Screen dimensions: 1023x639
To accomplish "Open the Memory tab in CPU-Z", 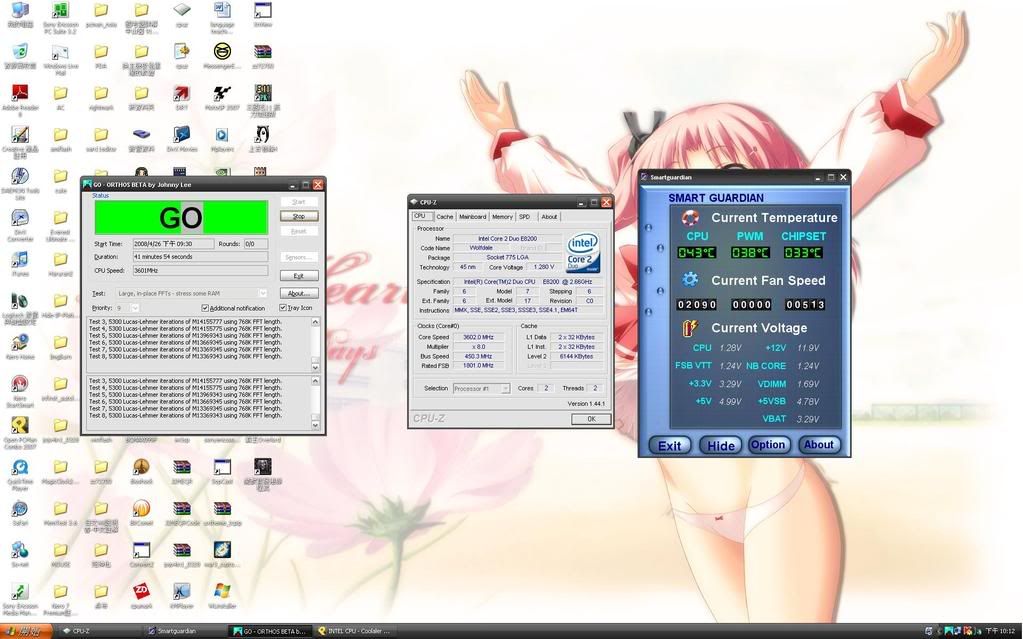I will (x=502, y=217).
